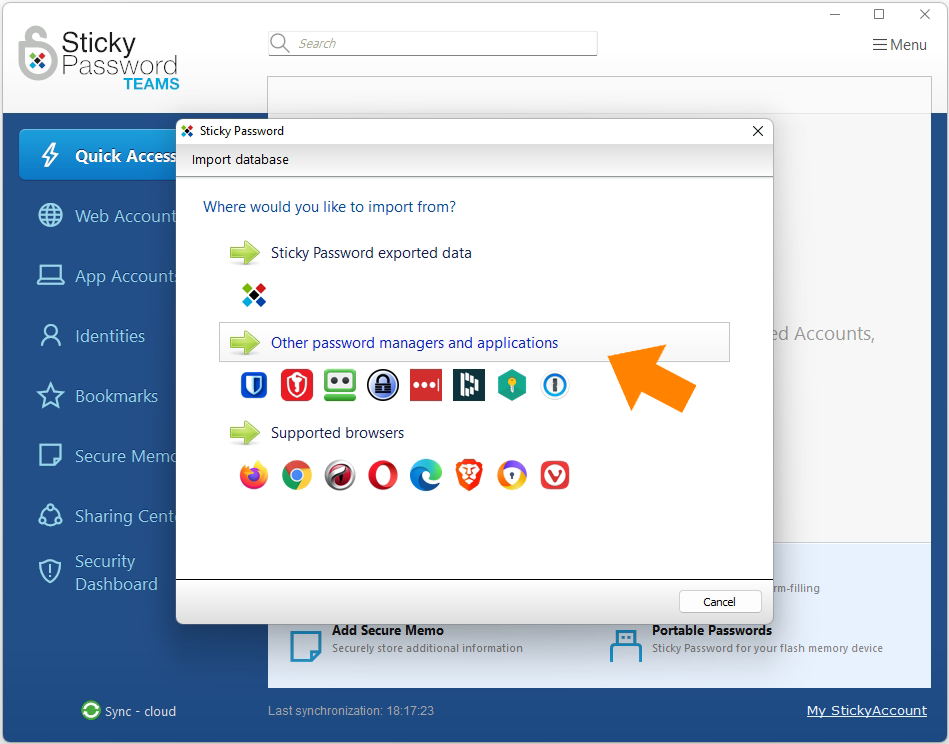Click the Sticky Password icon under exported data
949x744 pixels.
254,295
